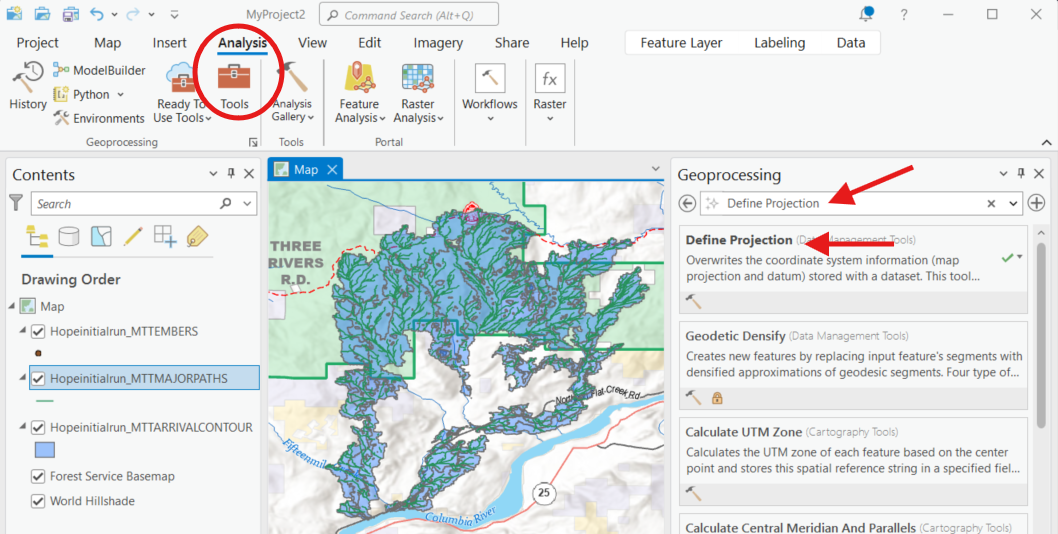The width and height of the screenshot is (1058, 534).
Task: Select List By Drawing Order view
Action: (x=37, y=237)
